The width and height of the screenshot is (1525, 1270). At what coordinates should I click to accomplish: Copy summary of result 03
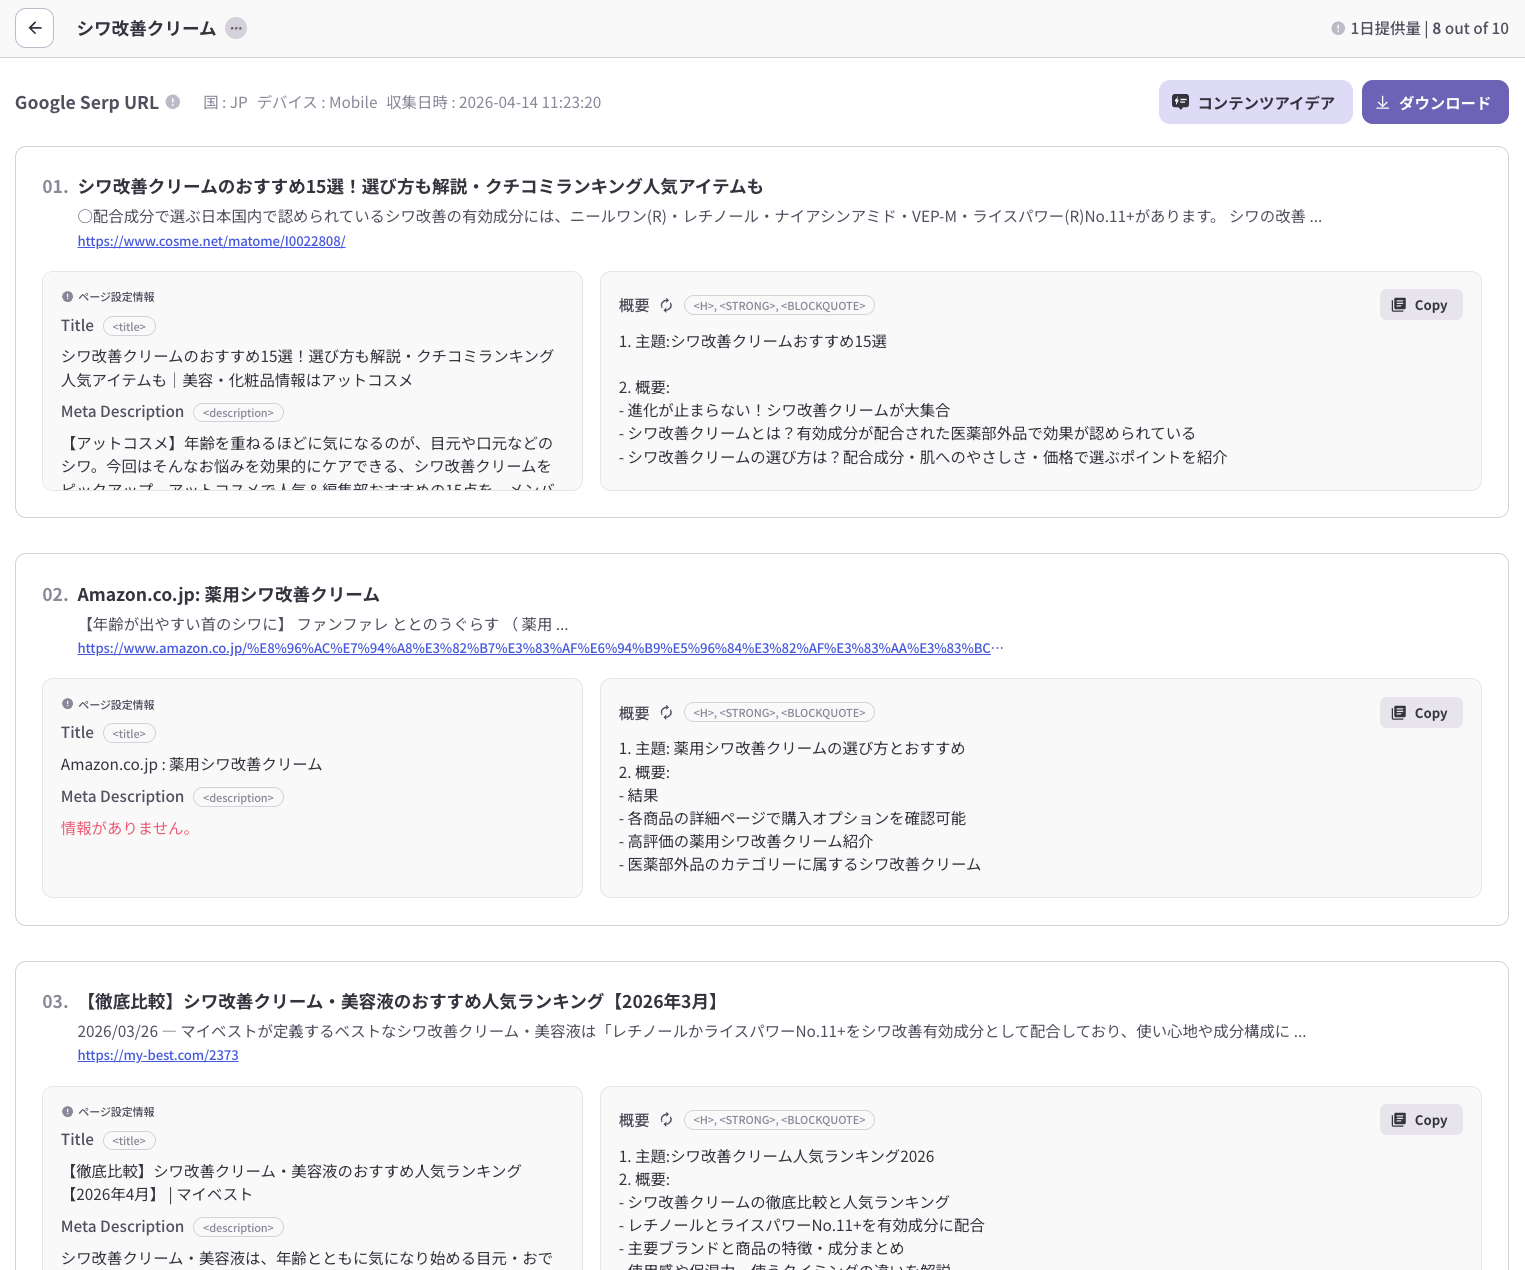[x=1421, y=1120]
